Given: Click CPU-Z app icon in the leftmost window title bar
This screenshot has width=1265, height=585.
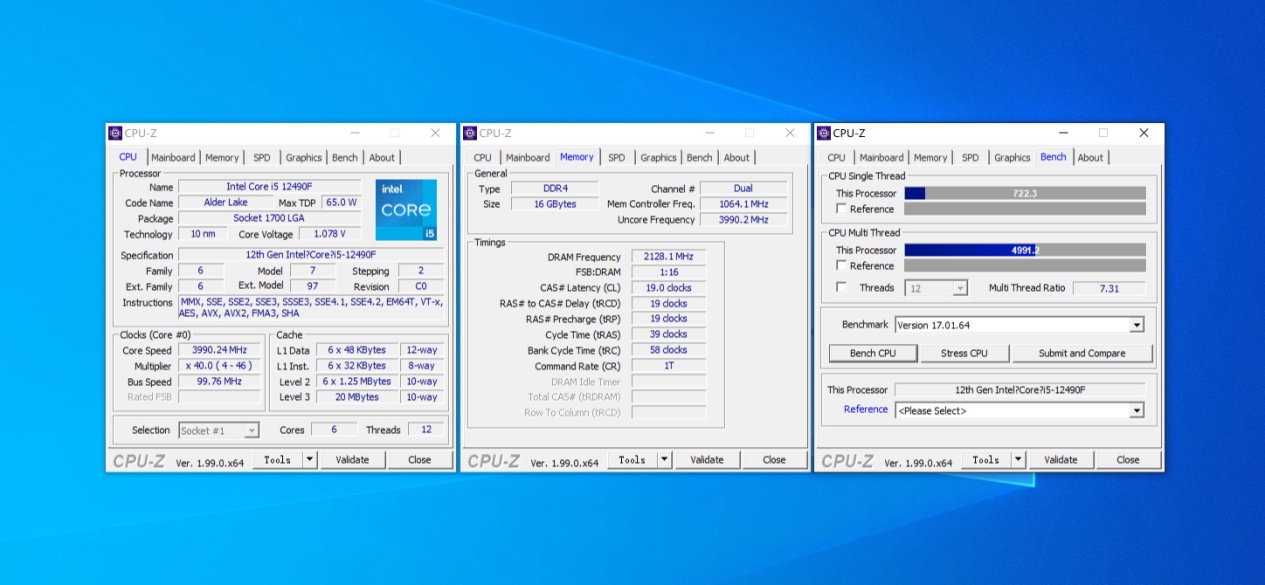Looking at the screenshot, I should 115,133.
